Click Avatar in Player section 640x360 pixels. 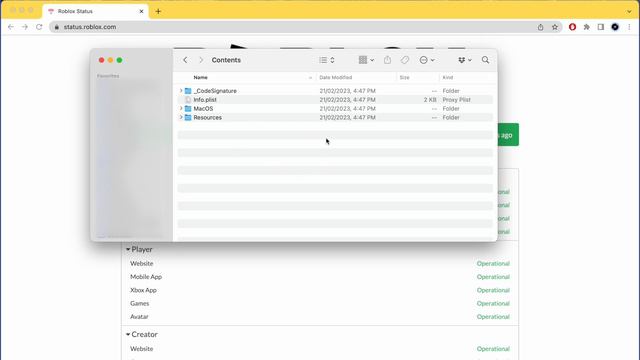pos(139,317)
